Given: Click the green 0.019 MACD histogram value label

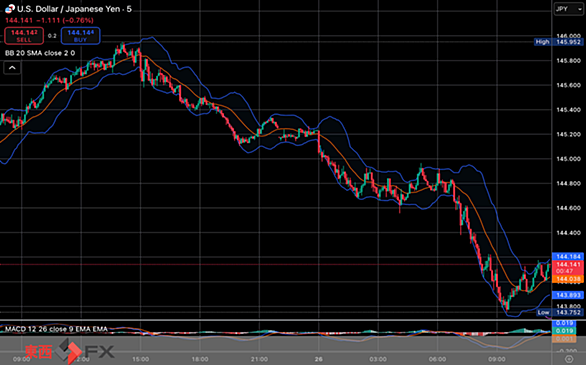Looking at the screenshot, I should (x=564, y=331).
